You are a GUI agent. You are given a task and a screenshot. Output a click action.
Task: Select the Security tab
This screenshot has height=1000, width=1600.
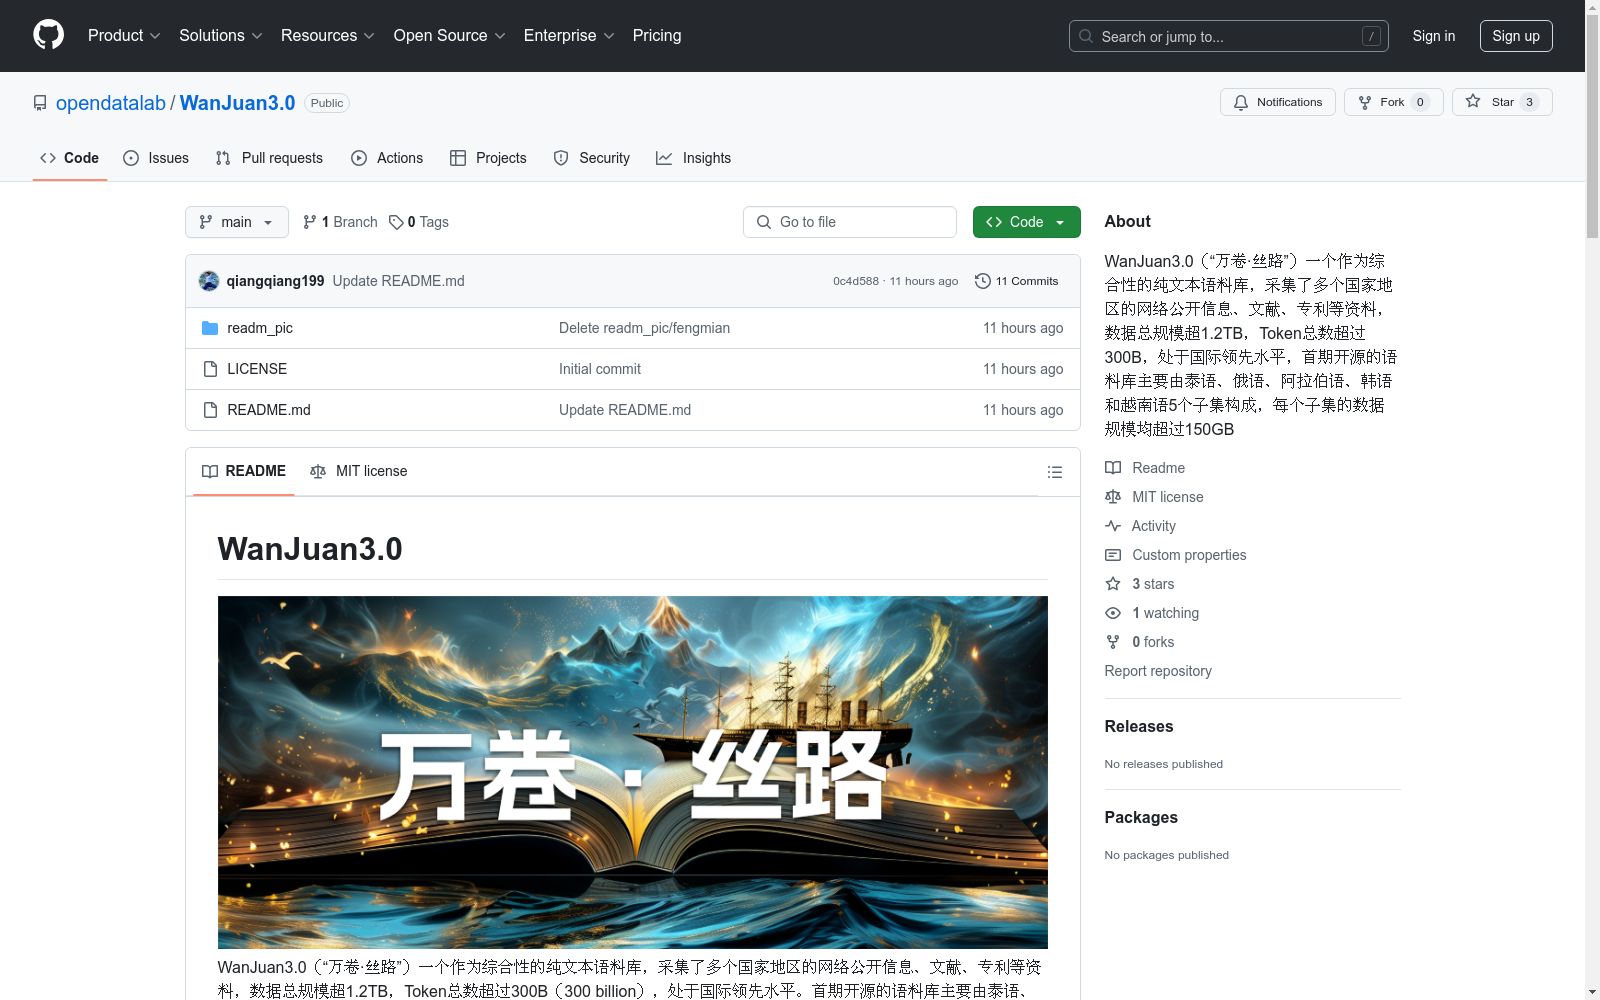click(592, 158)
